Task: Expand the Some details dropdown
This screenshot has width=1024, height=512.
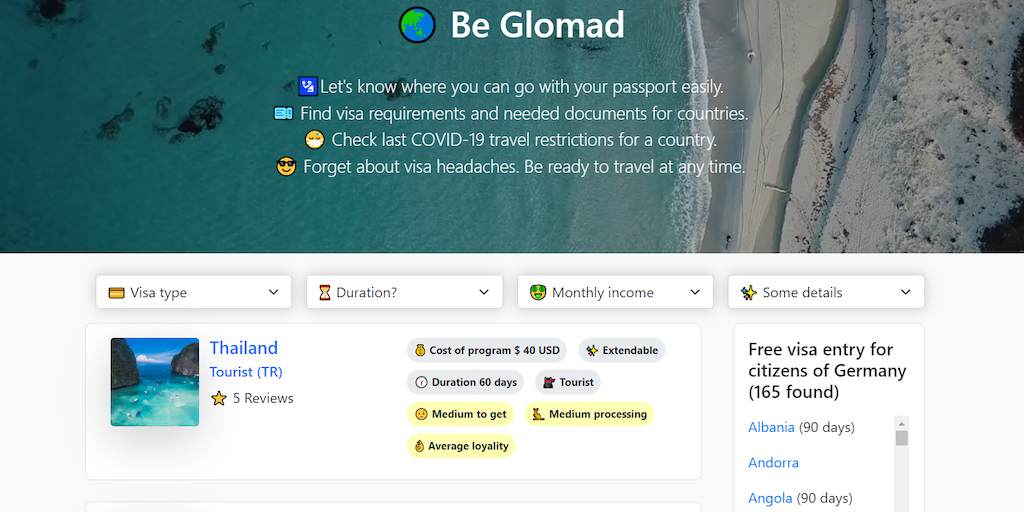Action: [826, 292]
